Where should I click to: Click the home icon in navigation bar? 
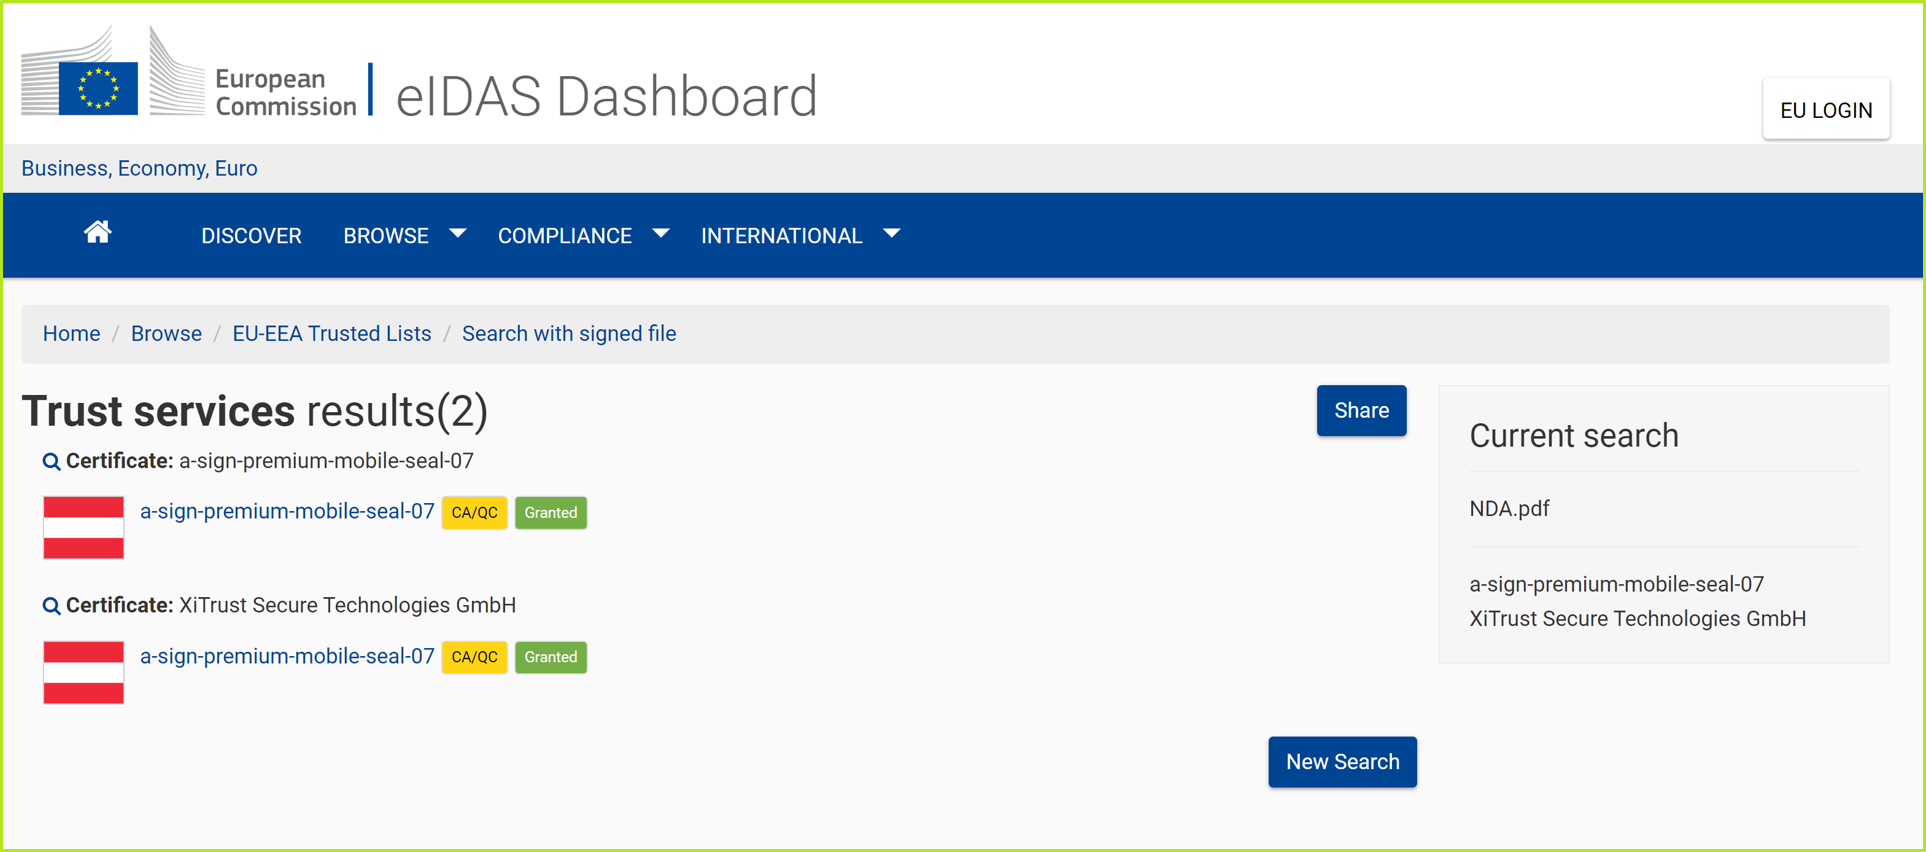tap(97, 233)
